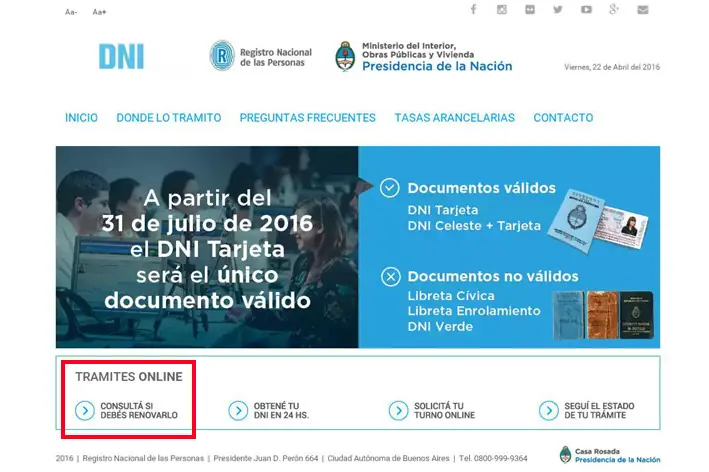Click the Libreta Cívica text
The height and width of the screenshot is (472, 709).
451,296
